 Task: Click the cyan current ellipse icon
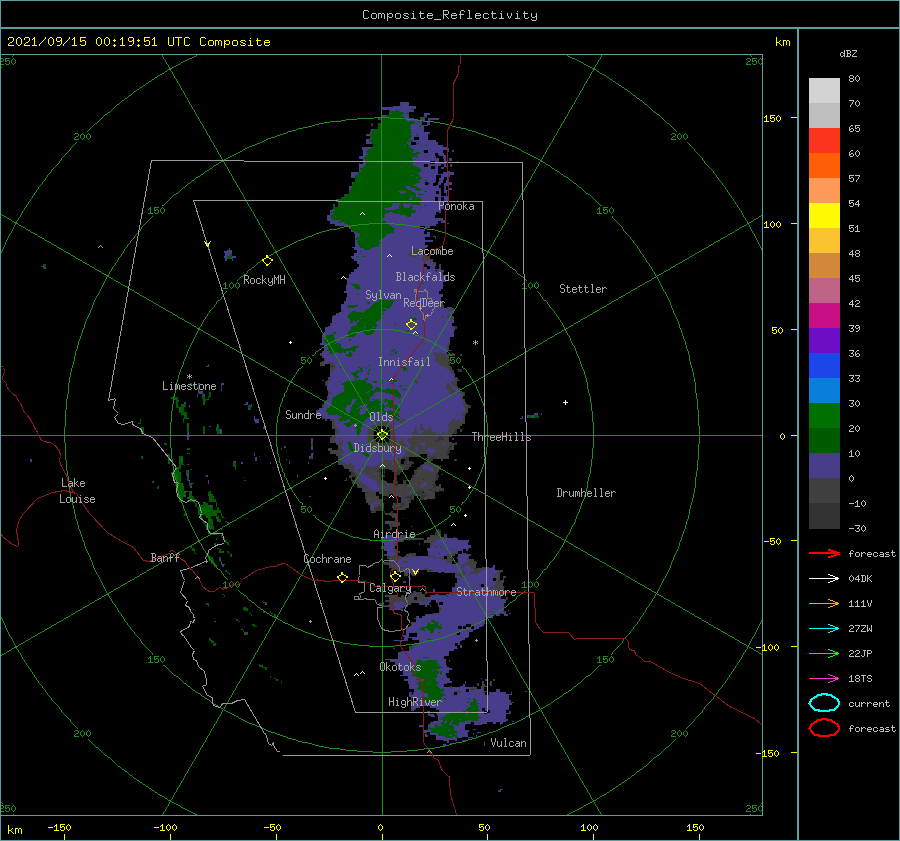(x=824, y=703)
